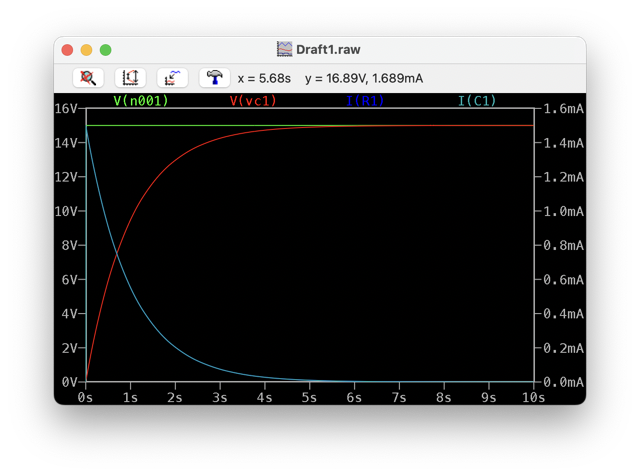Screen dimensions: 640x476
Task: Click the 10s time axis label
Action: point(533,397)
